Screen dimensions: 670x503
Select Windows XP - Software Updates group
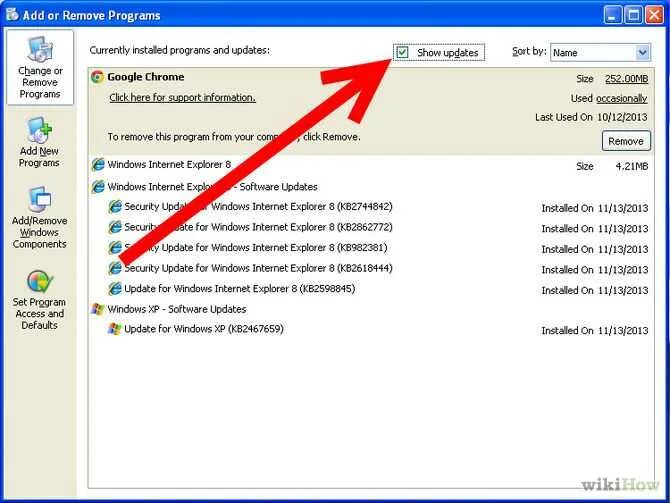point(177,309)
